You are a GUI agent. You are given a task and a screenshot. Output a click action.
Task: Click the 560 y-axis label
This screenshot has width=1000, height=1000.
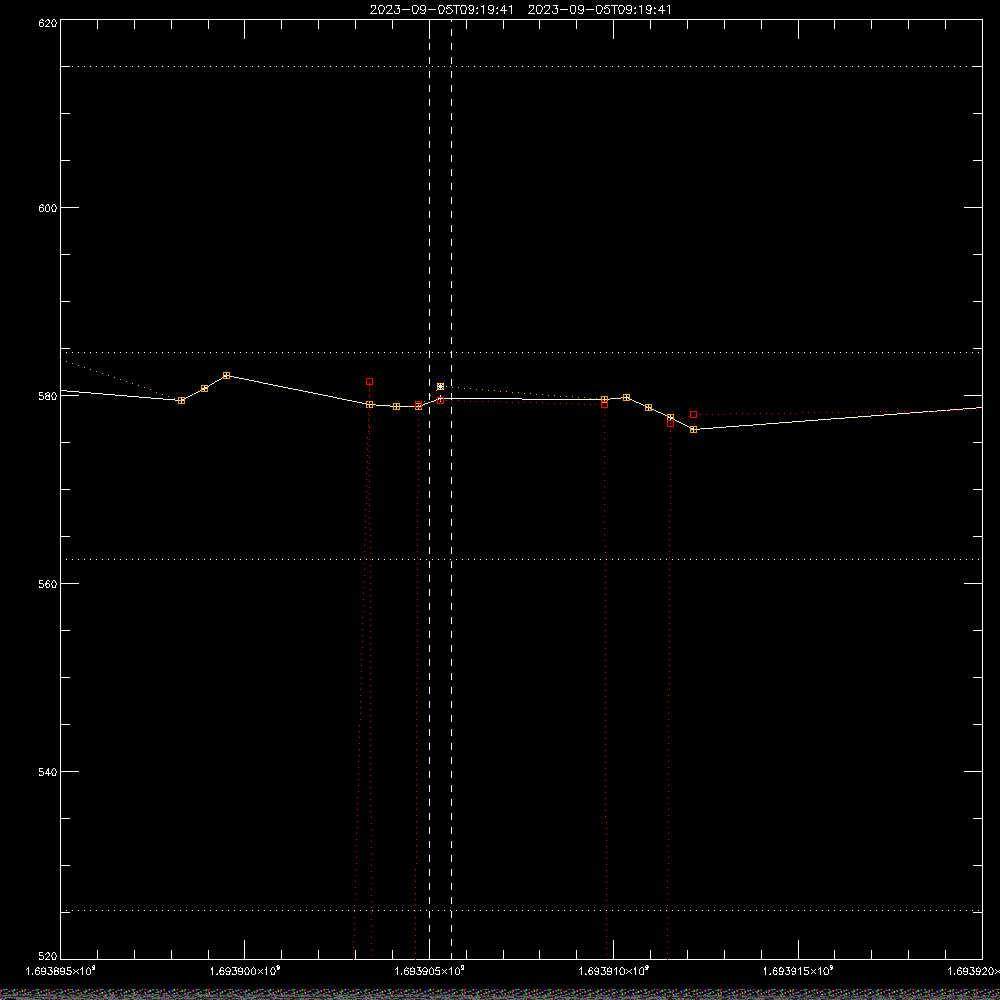pyautogui.click(x=48, y=584)
